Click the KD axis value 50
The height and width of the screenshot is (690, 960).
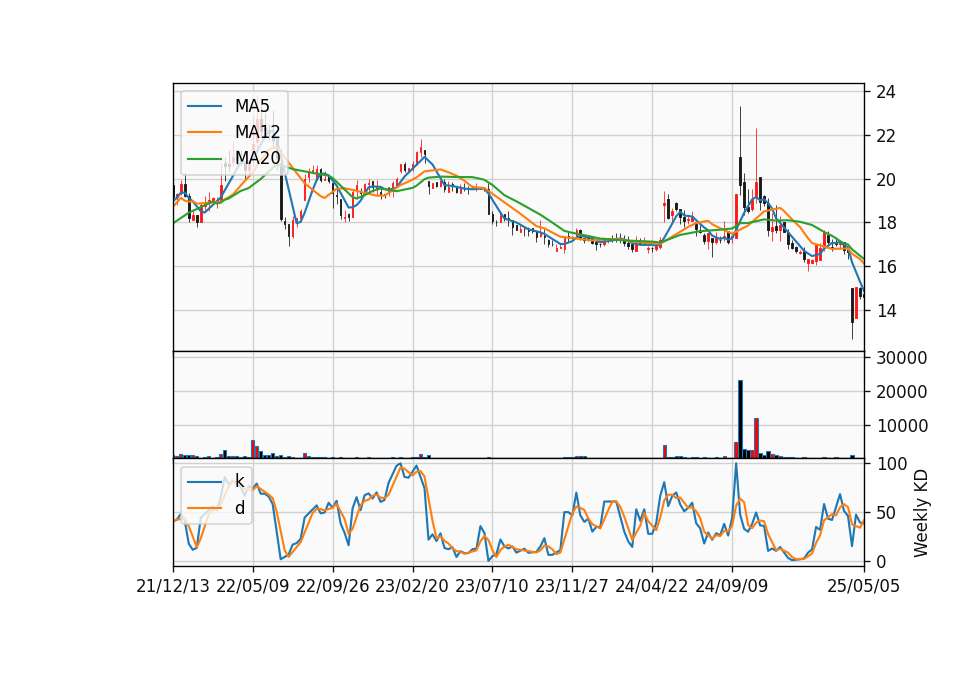click(x=885, y=513)
